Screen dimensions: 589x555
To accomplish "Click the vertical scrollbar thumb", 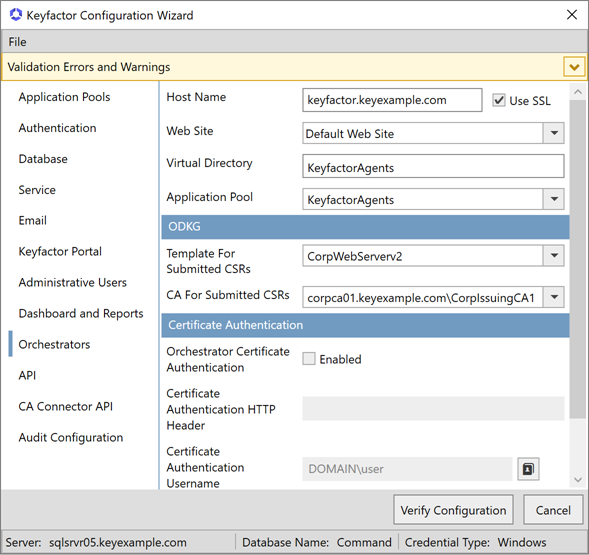I will (x=578, y=259).
